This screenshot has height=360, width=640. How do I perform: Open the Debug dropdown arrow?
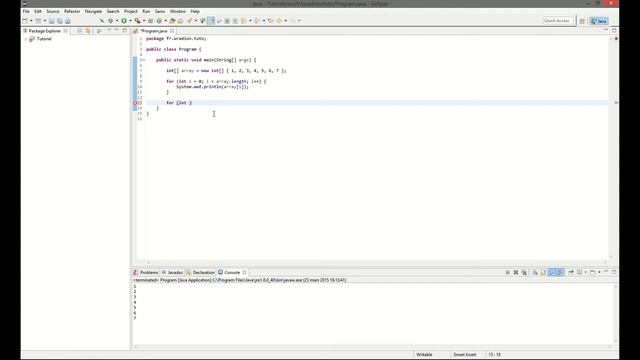(117, 20)
